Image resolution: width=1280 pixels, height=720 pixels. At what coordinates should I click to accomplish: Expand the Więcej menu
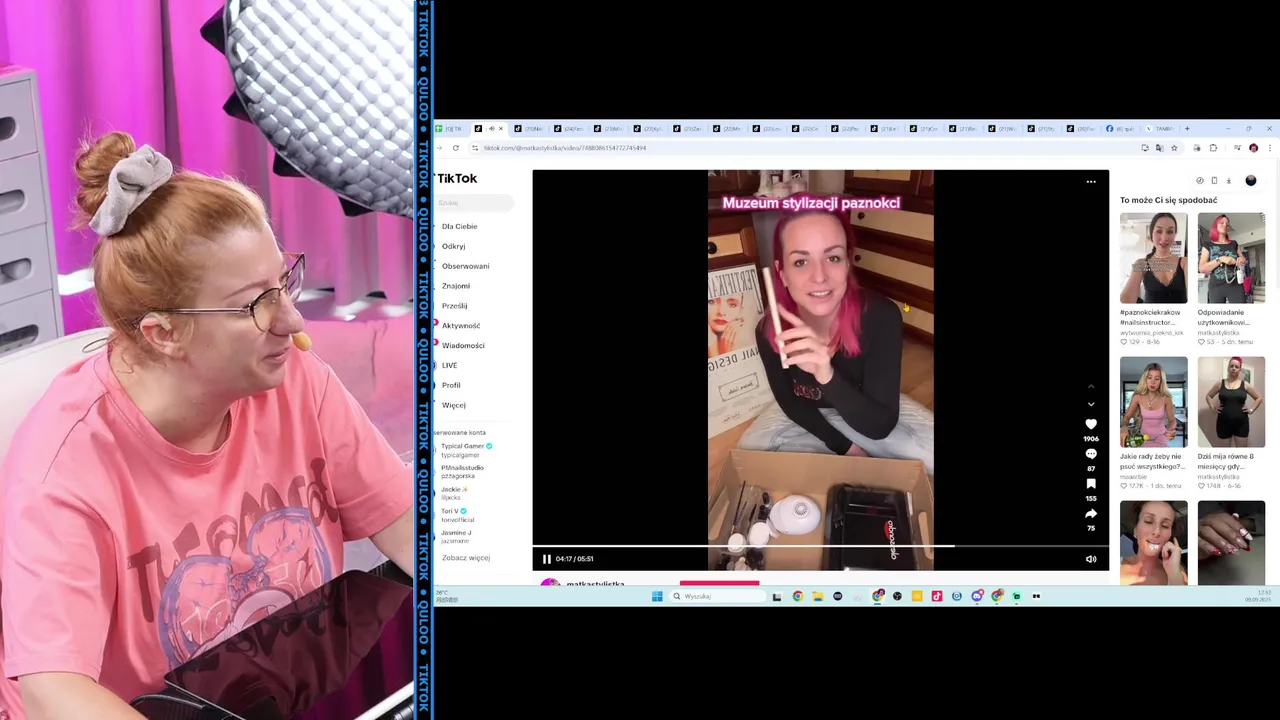coord(453,405)
